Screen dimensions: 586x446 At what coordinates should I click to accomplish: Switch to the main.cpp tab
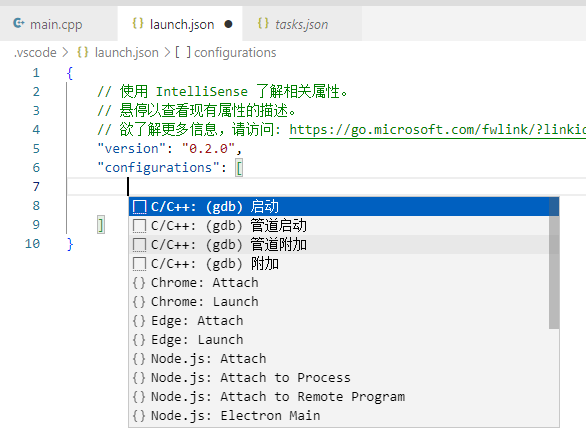tap(59, 24)
